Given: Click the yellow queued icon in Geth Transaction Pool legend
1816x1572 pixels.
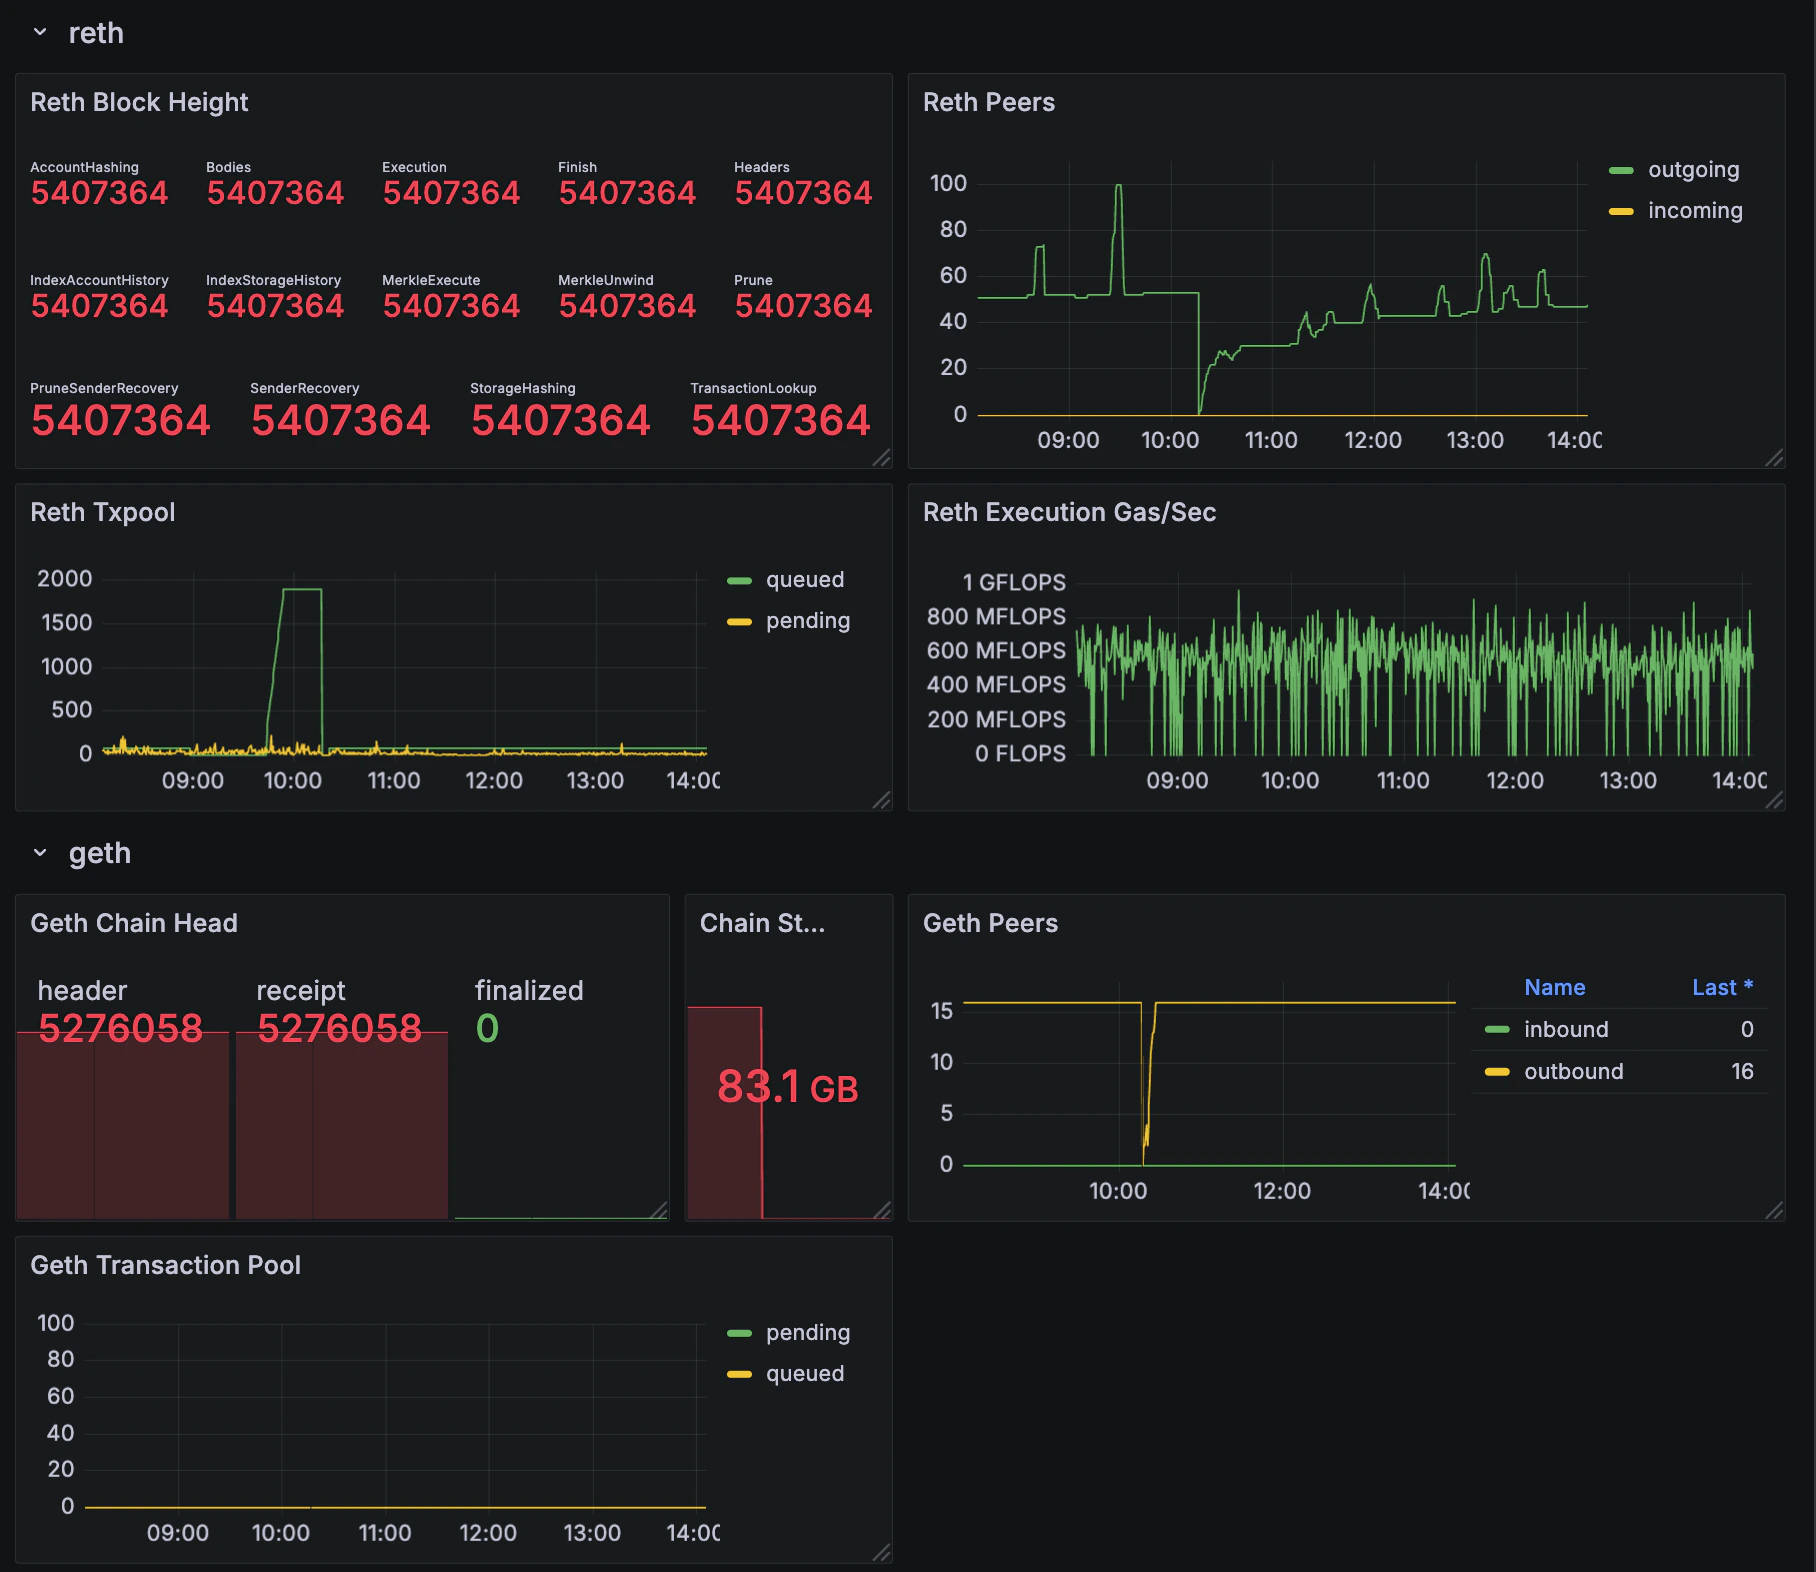Looking at the screenshot, I should click(x=740, y=1373).
